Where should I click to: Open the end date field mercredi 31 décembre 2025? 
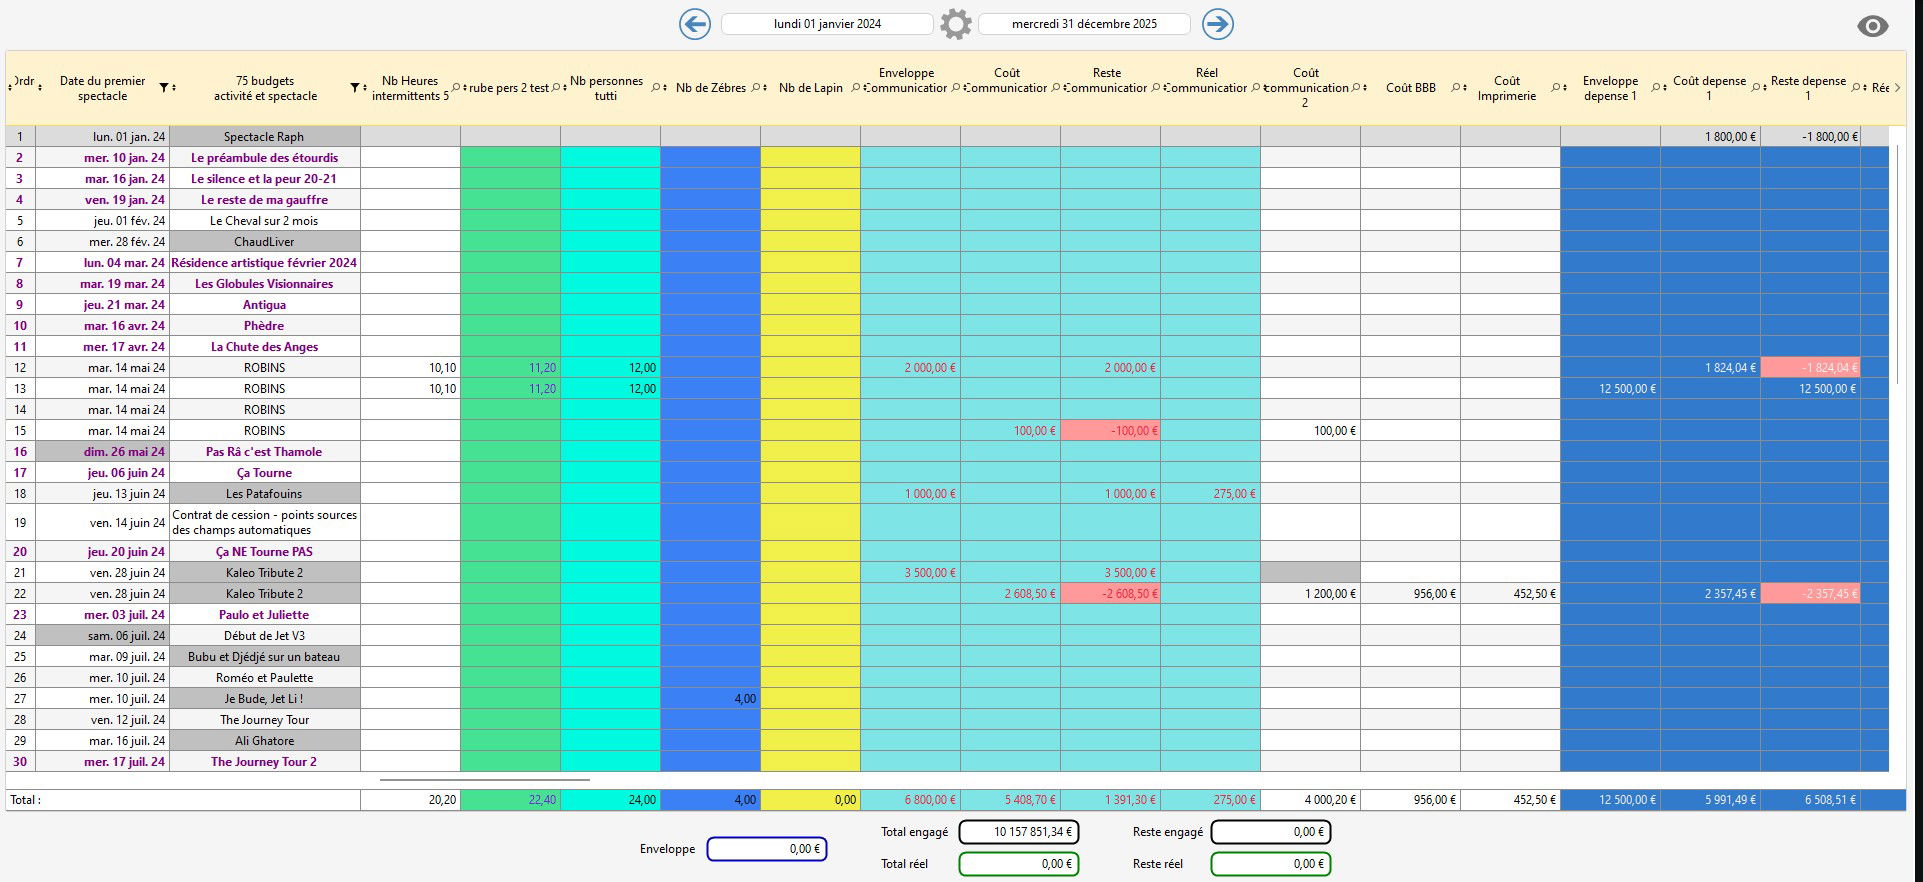(x=1084, y=24)
